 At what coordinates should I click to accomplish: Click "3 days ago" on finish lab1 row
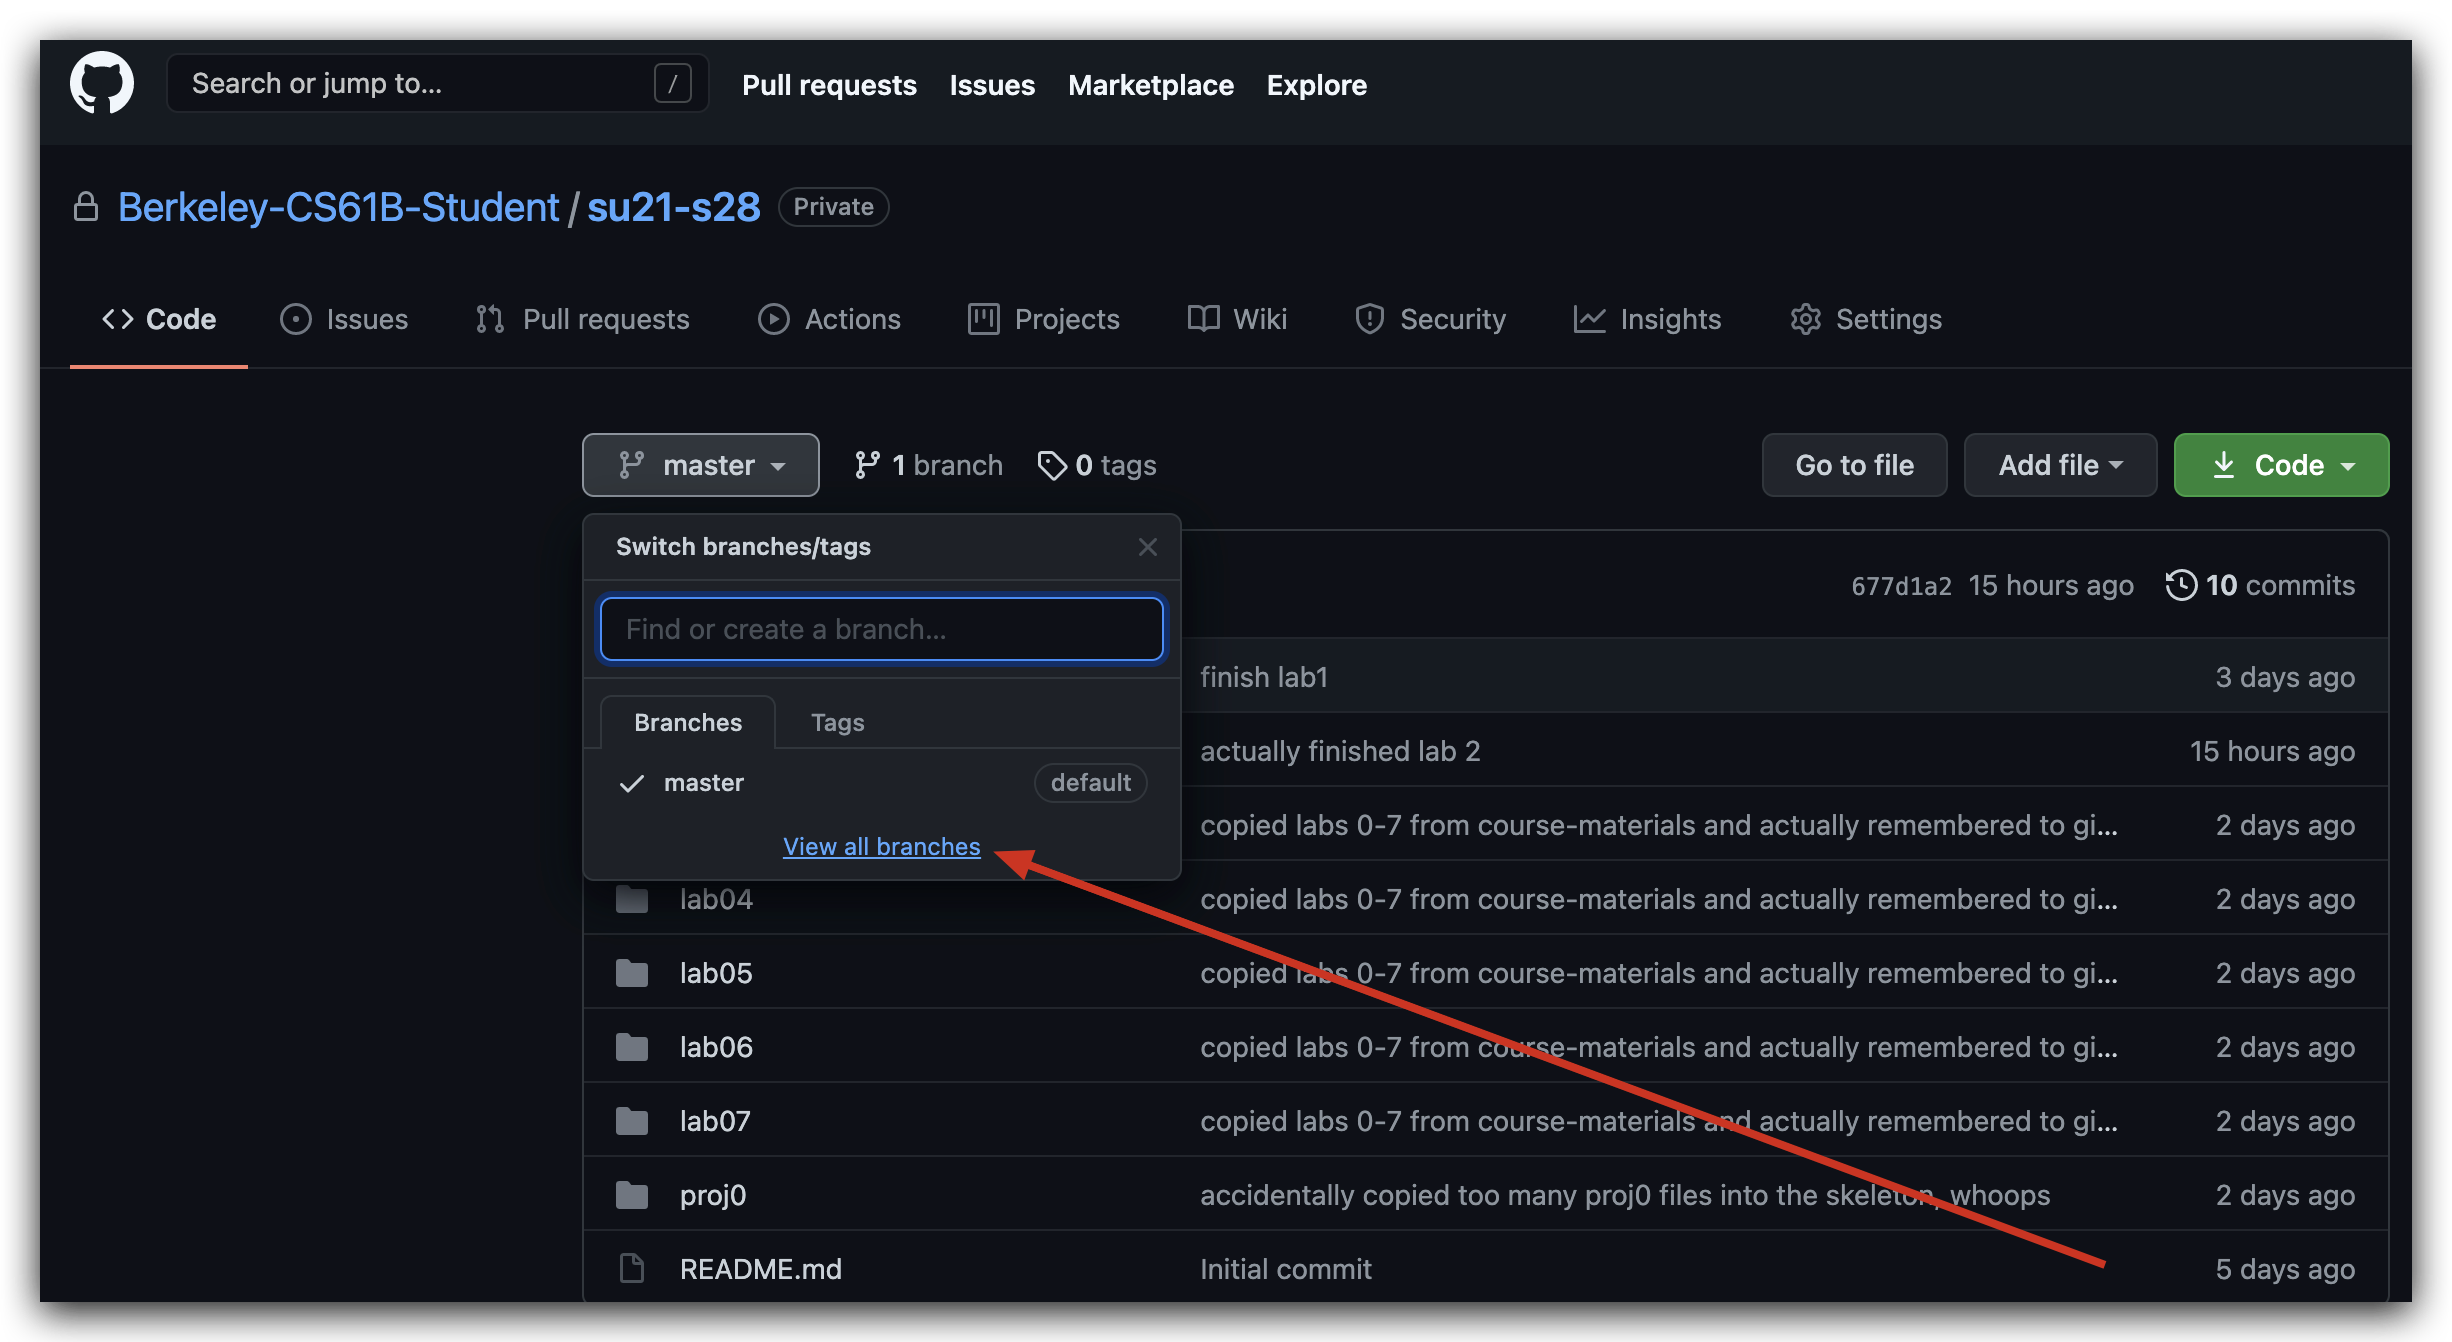pyautogui.click(x=2285, y=677)
